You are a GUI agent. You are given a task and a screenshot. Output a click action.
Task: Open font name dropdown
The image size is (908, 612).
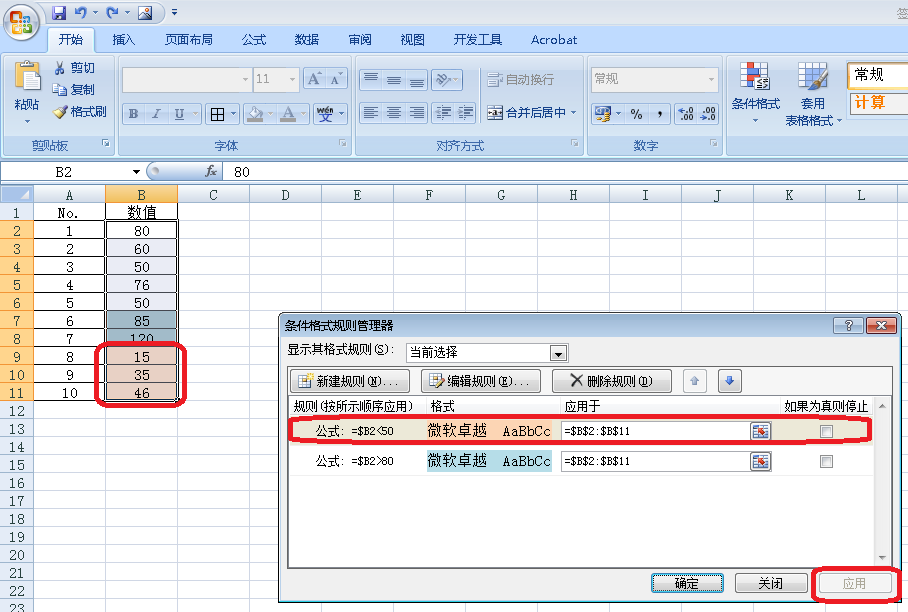click(x=246, y=79)
